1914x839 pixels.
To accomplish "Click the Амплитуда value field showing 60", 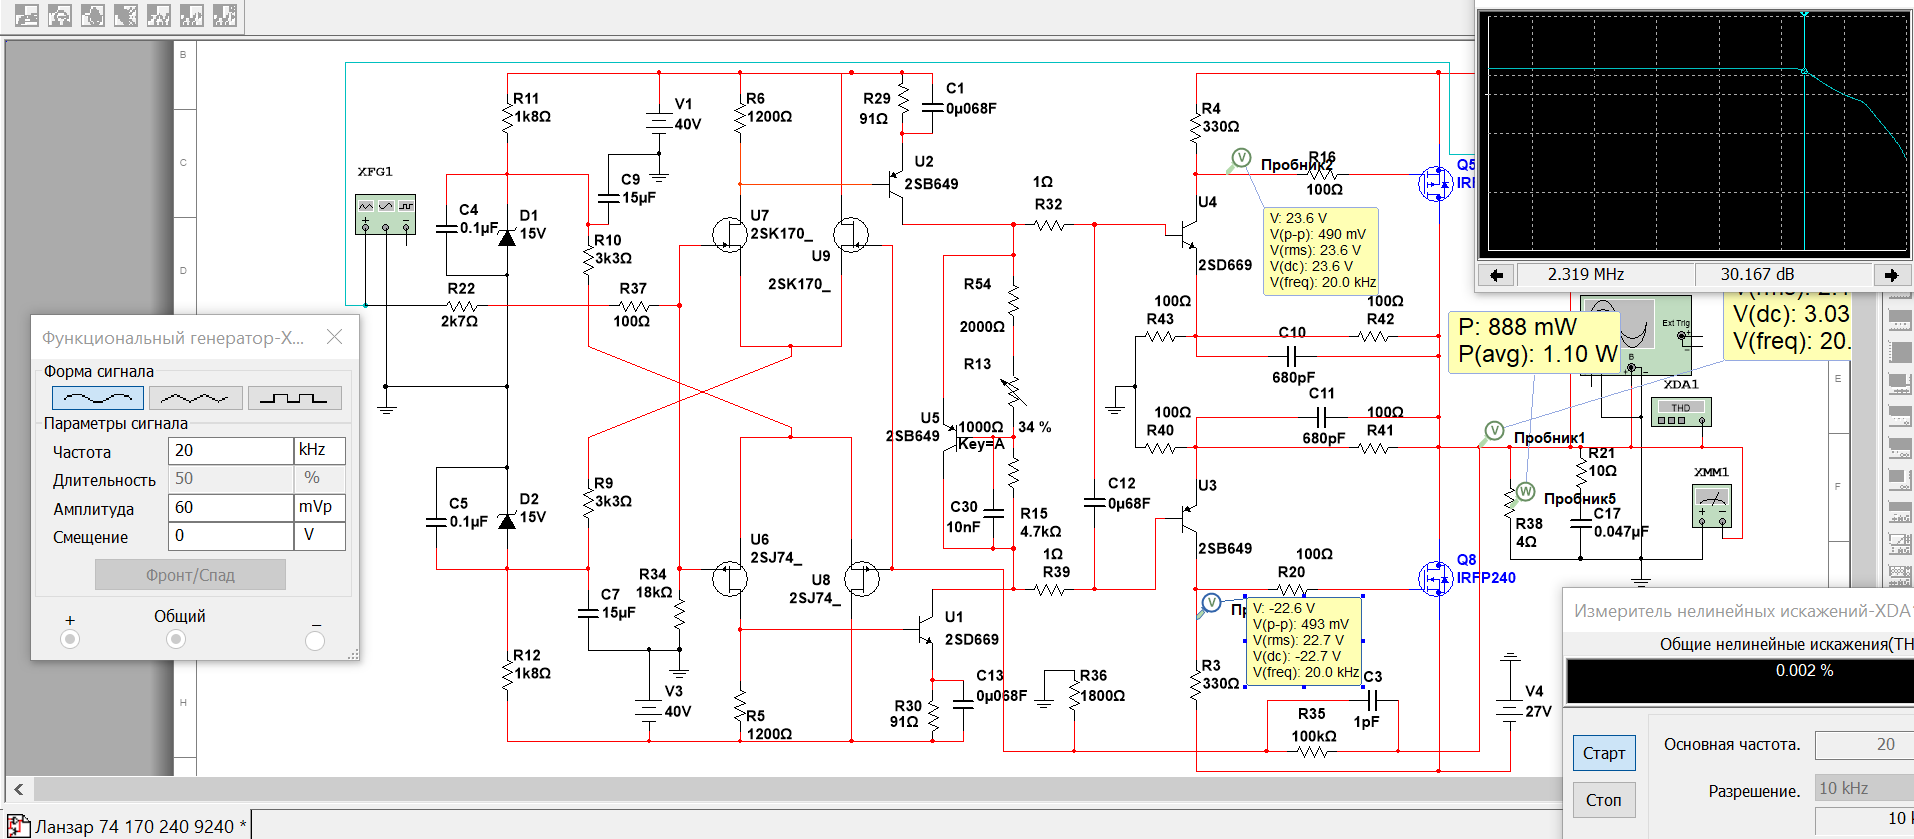I will (230, 508).
